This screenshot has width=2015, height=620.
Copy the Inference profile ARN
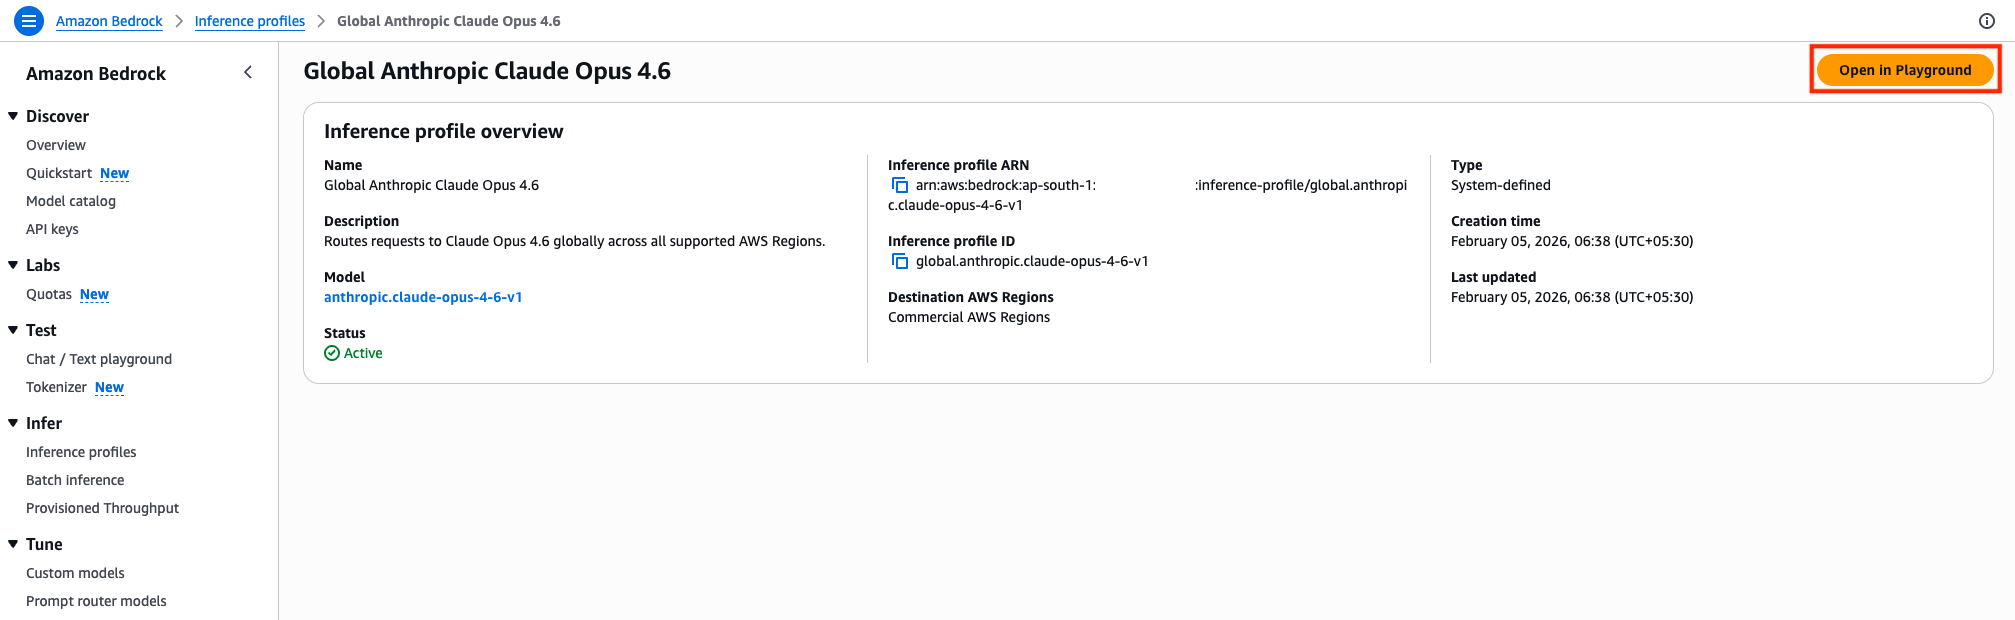tap(900, 185)
